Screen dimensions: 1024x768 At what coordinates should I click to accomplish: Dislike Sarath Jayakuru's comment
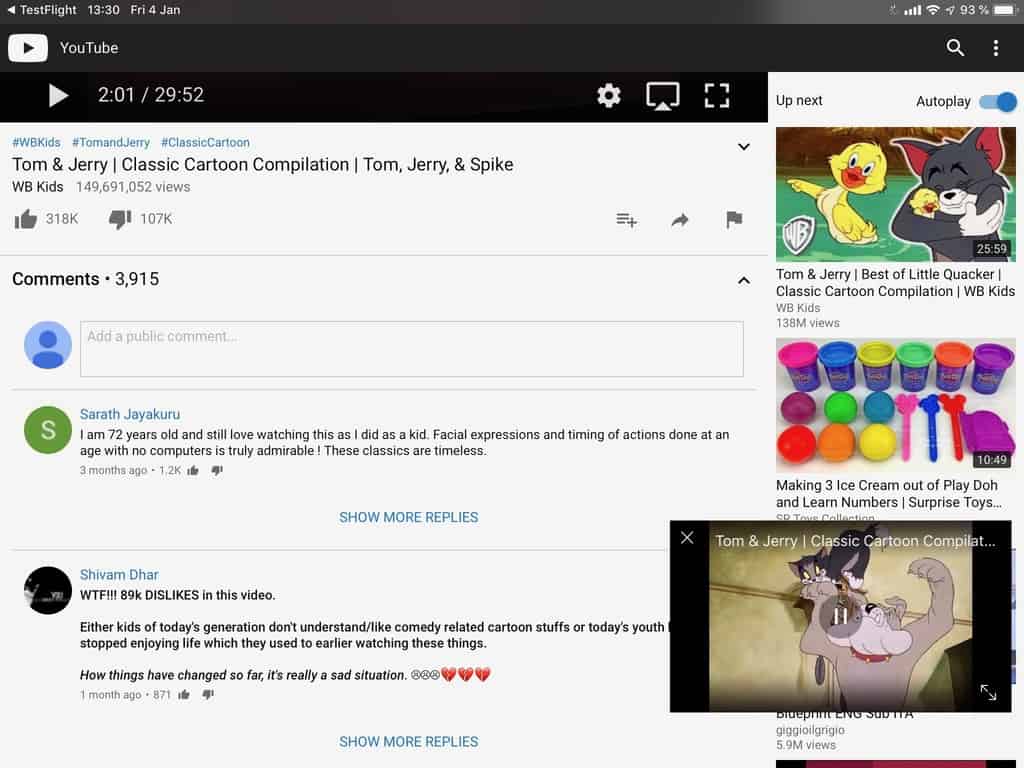coord(217,470)
